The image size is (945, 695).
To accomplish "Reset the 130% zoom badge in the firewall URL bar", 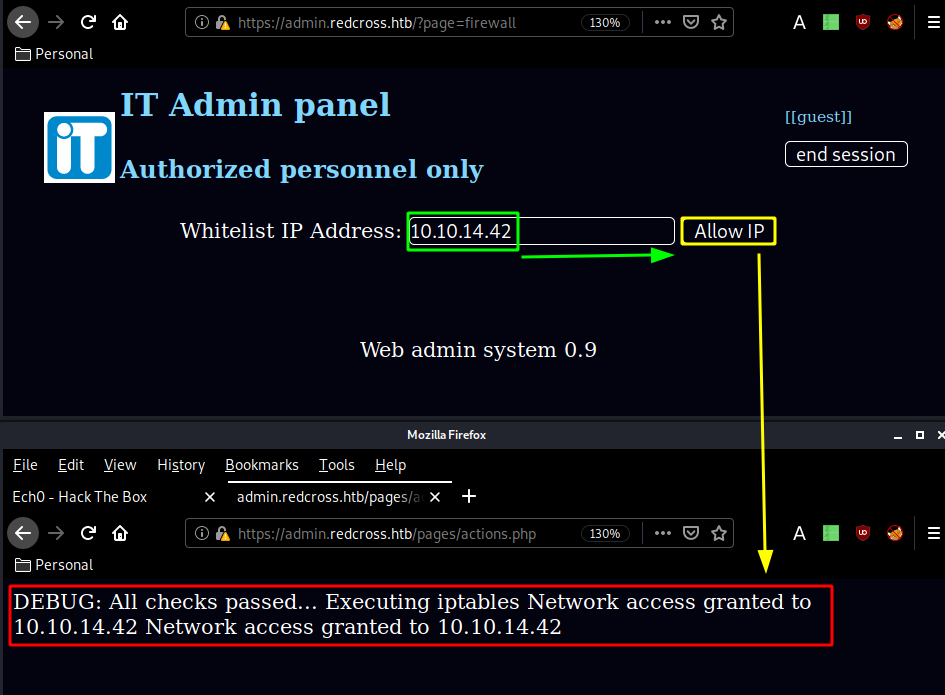I will 605,22.
